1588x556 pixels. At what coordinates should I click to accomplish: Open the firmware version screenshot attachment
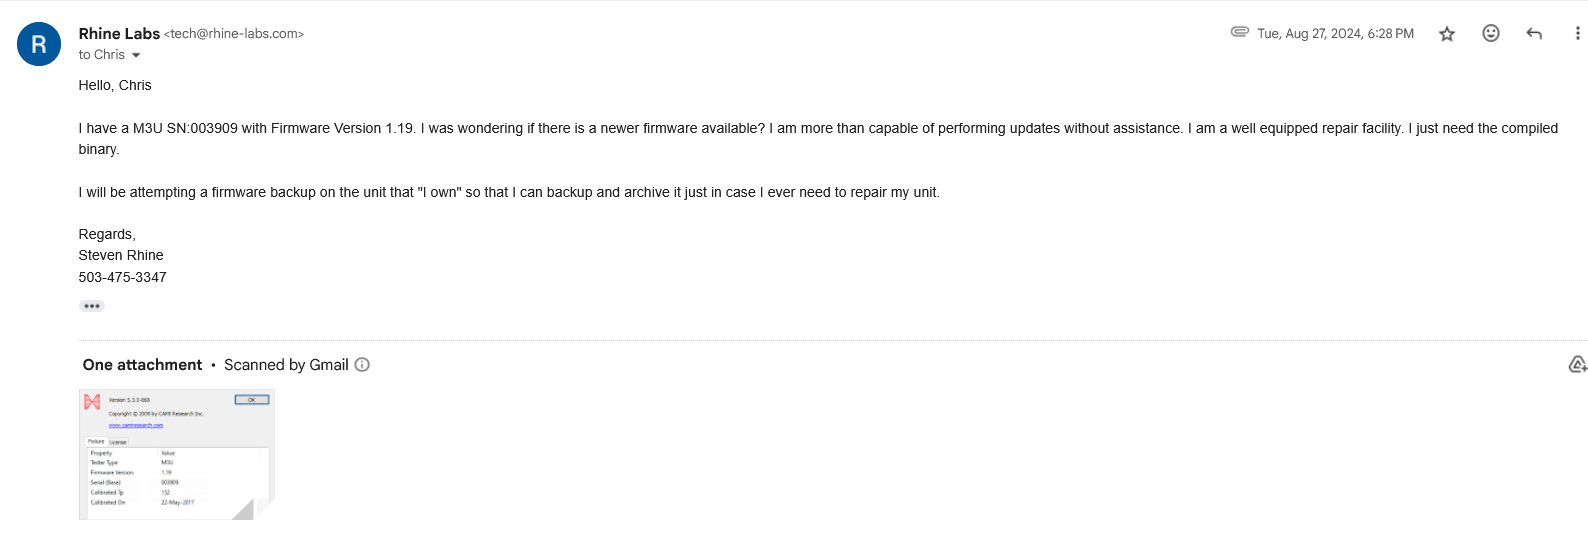pos(176,454)
